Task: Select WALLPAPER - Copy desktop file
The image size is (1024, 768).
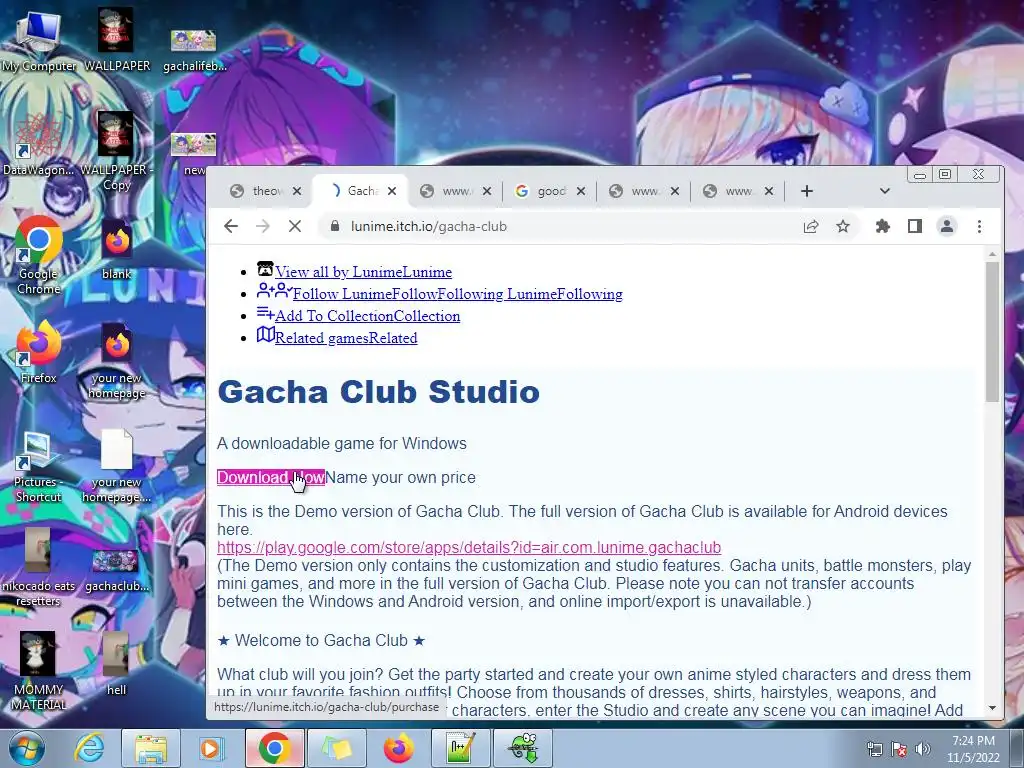Action: (116, 150)
